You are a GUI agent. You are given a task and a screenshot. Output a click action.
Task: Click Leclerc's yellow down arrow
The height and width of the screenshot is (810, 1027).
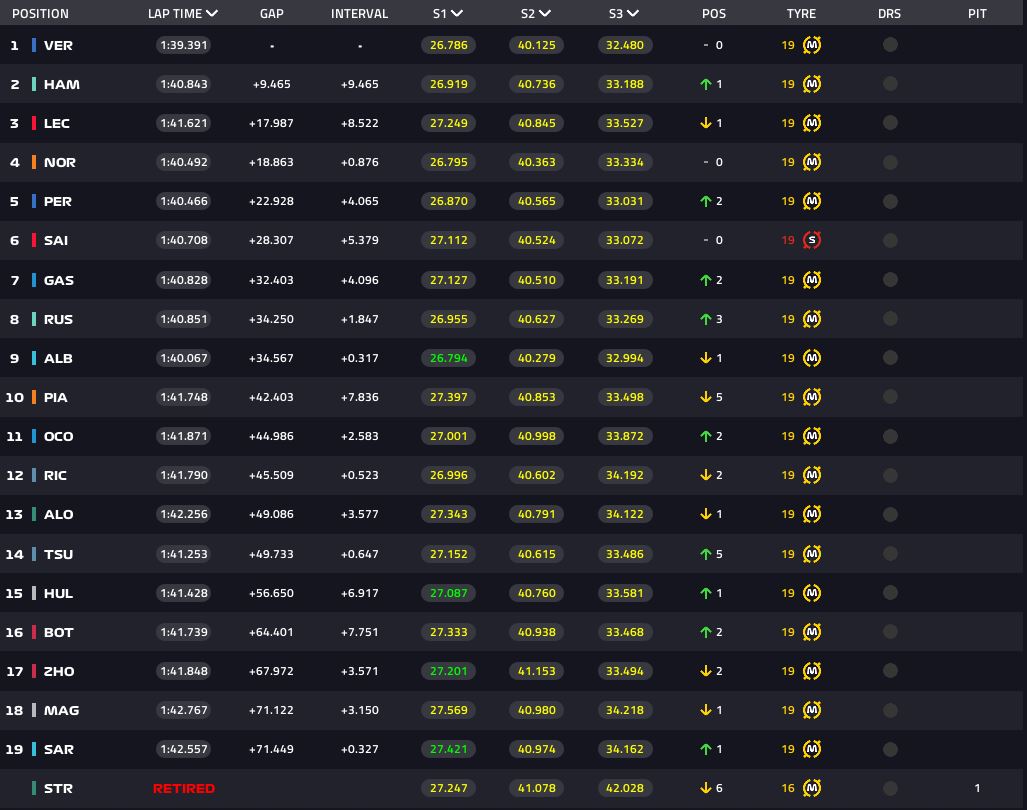tap(706, 123)
